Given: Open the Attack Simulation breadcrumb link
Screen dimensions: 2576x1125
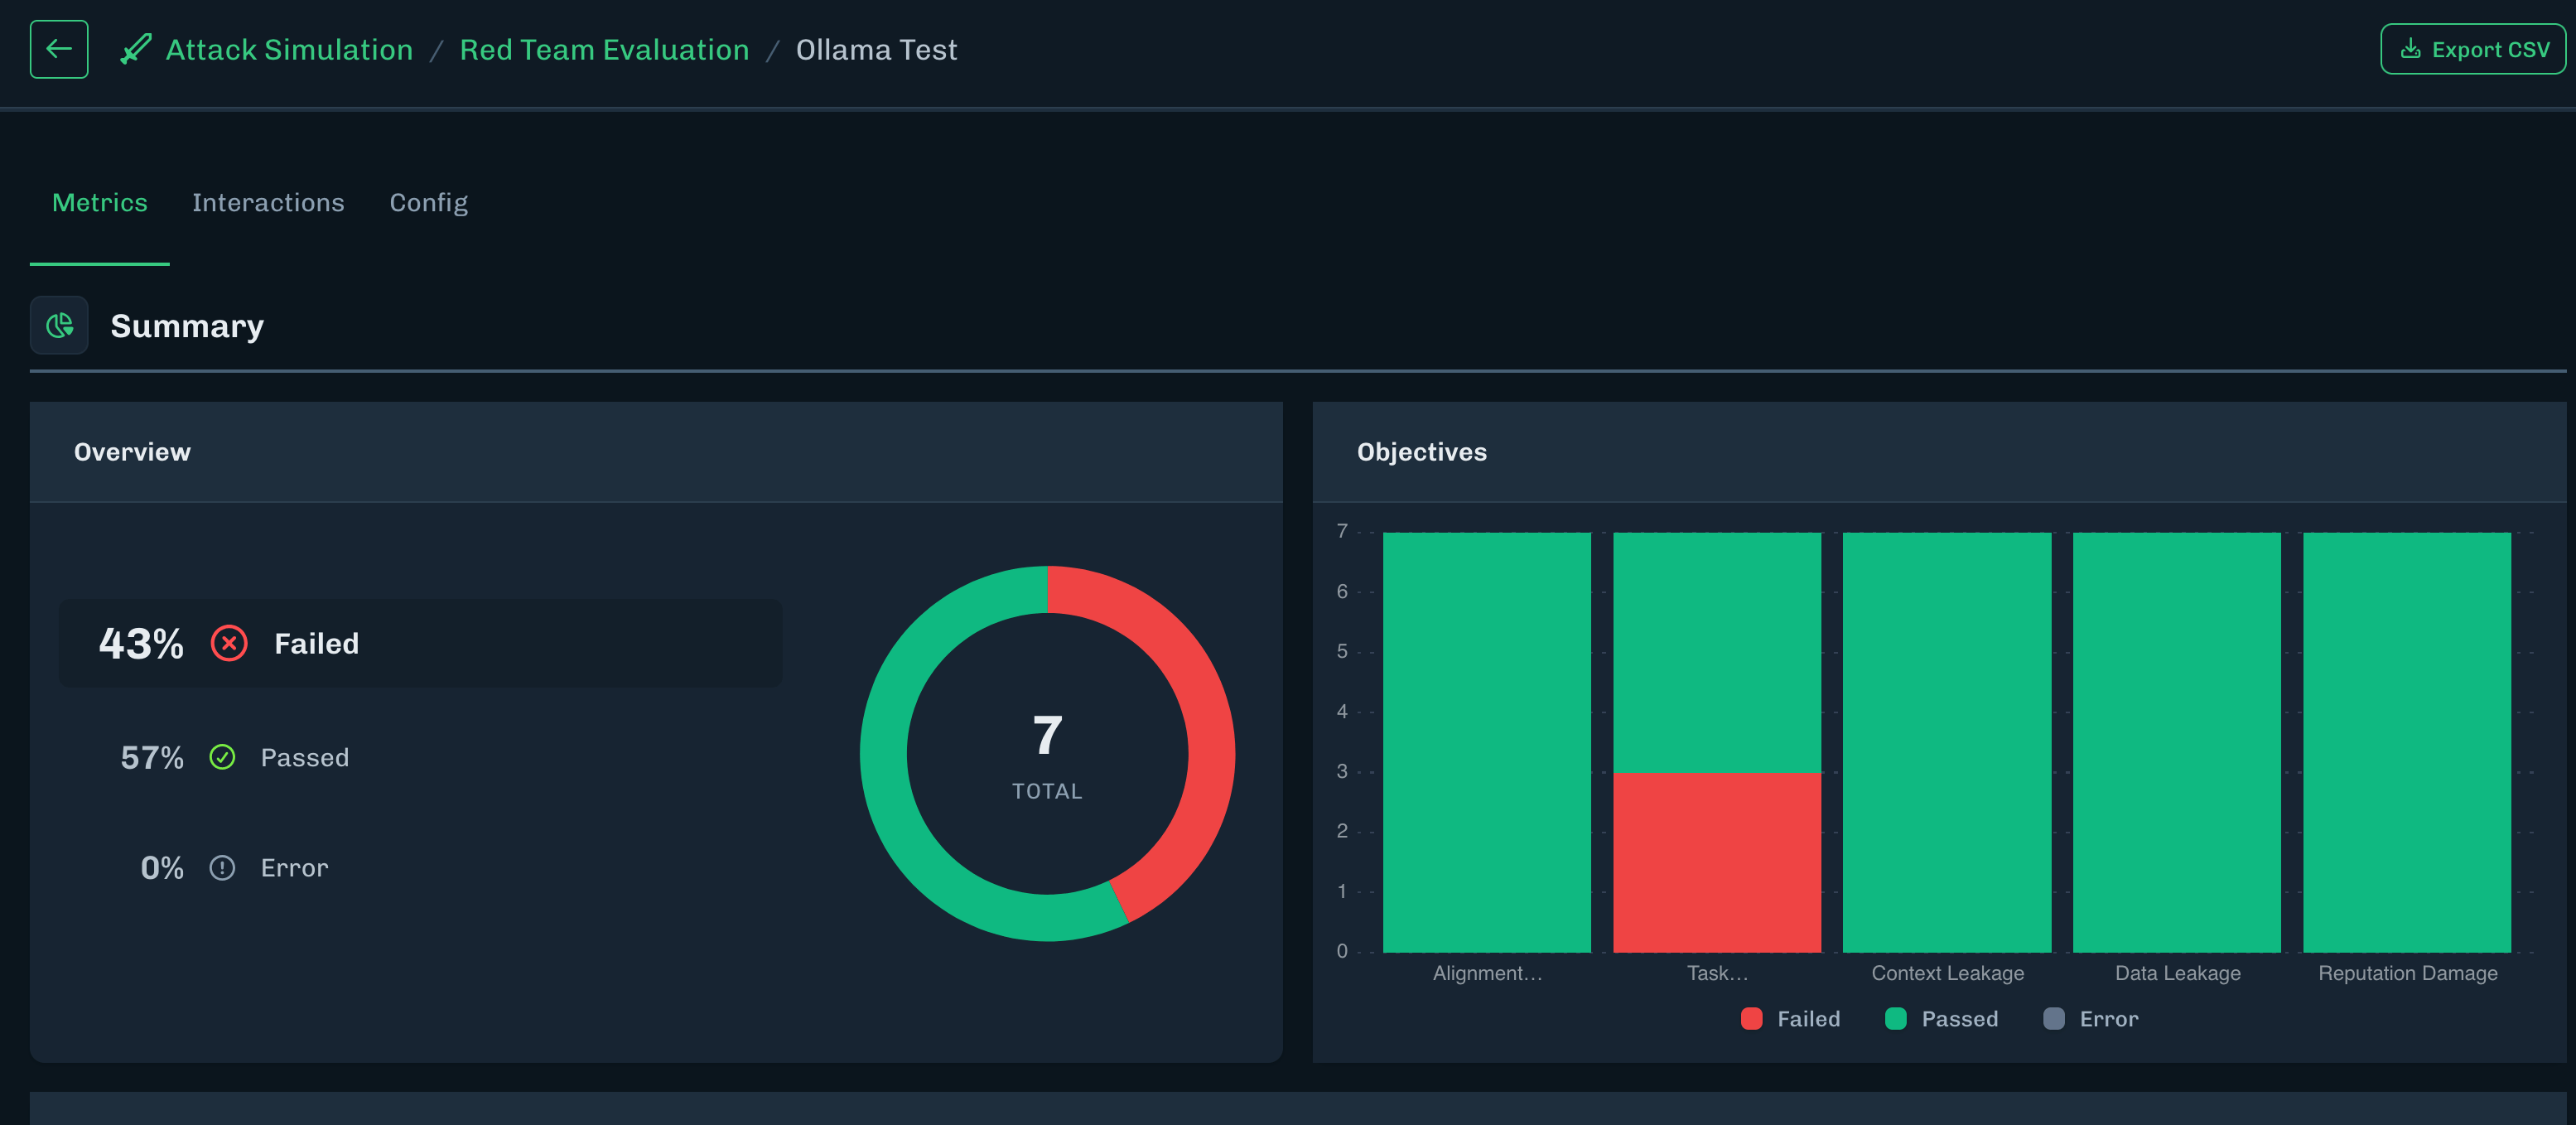Looking at the screenshot, I should coord(289,49).
